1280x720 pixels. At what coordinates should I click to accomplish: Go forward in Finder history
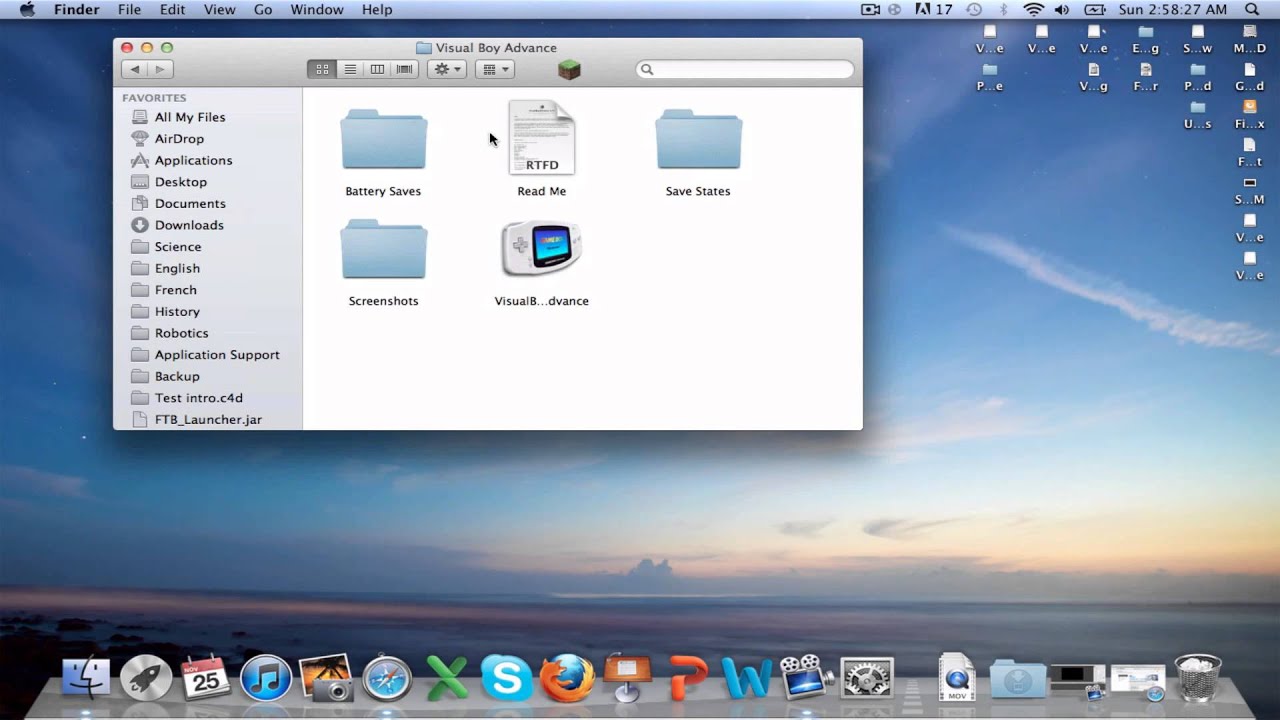click(160, 69)
